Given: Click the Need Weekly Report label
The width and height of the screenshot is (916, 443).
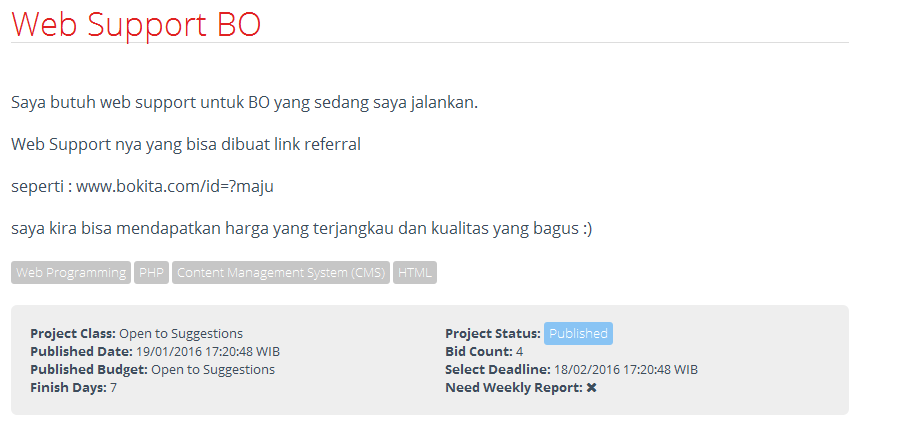Looking at the screenshot, I should [x=513, y=388].
